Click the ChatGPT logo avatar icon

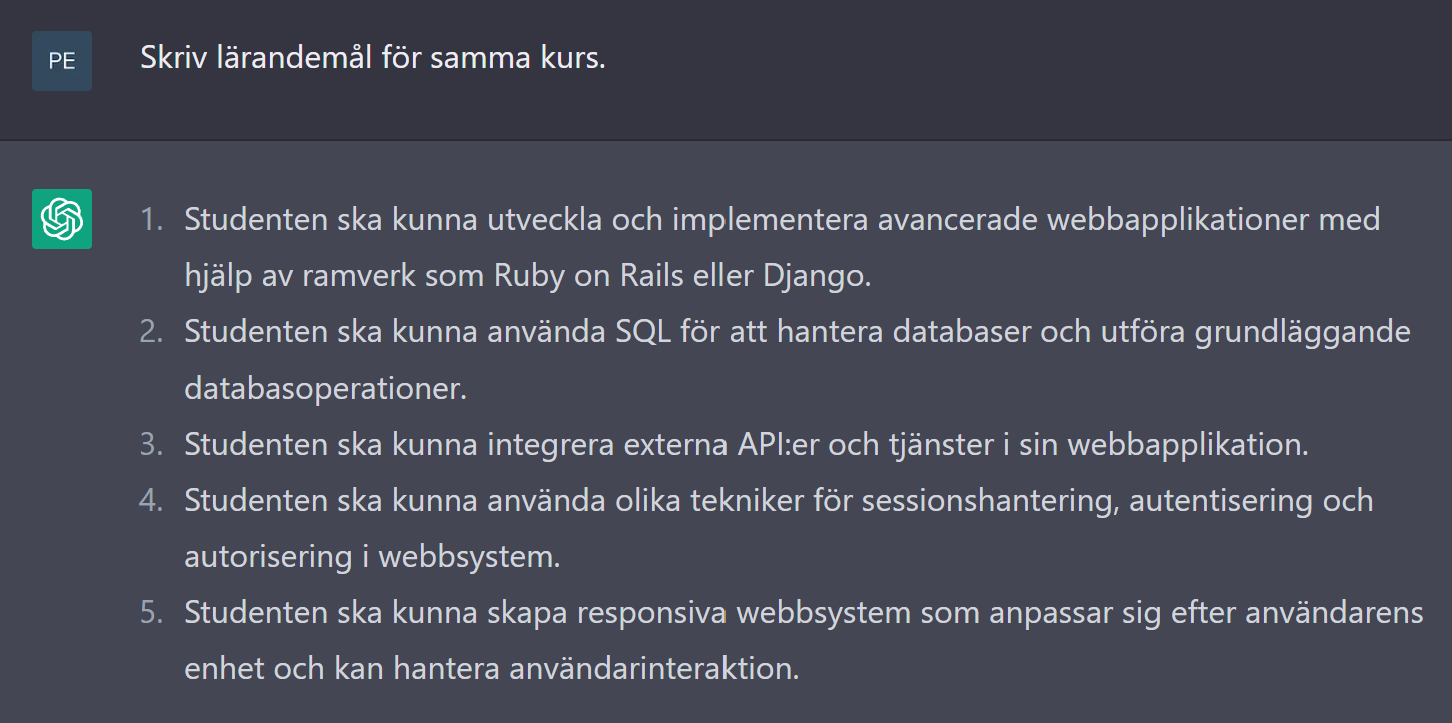(x=62, y=219)
